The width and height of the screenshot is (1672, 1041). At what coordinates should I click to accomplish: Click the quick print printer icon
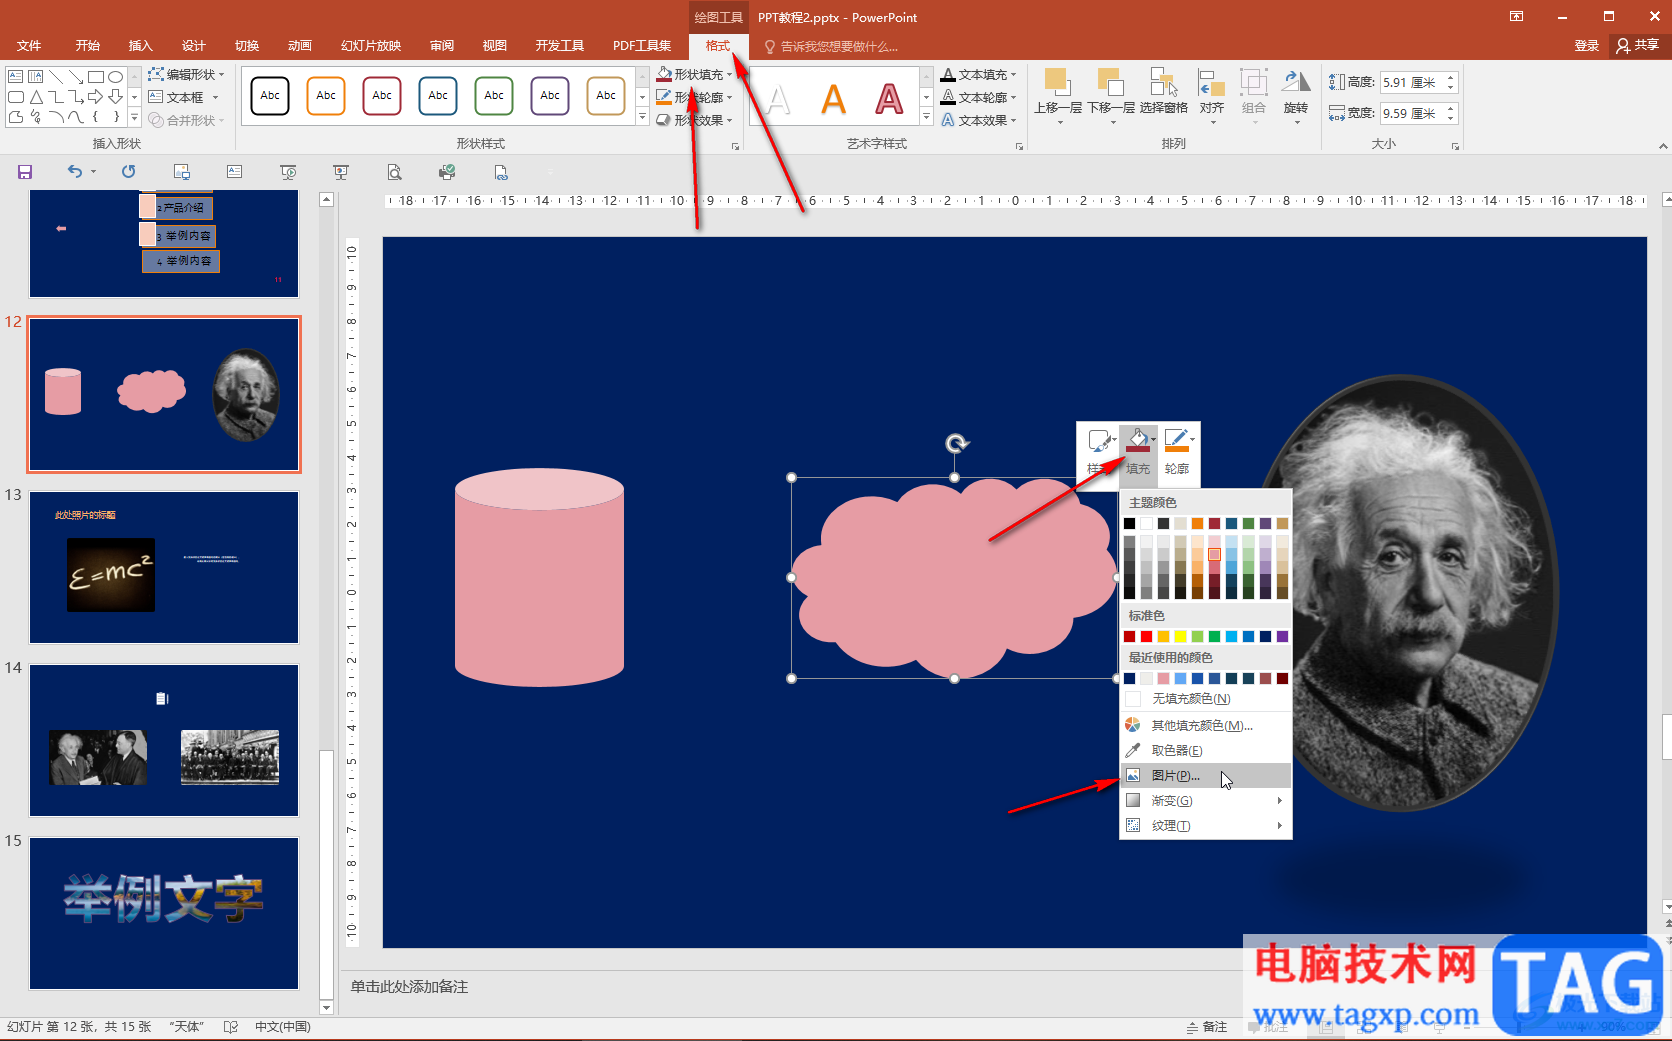click(447, 172)
